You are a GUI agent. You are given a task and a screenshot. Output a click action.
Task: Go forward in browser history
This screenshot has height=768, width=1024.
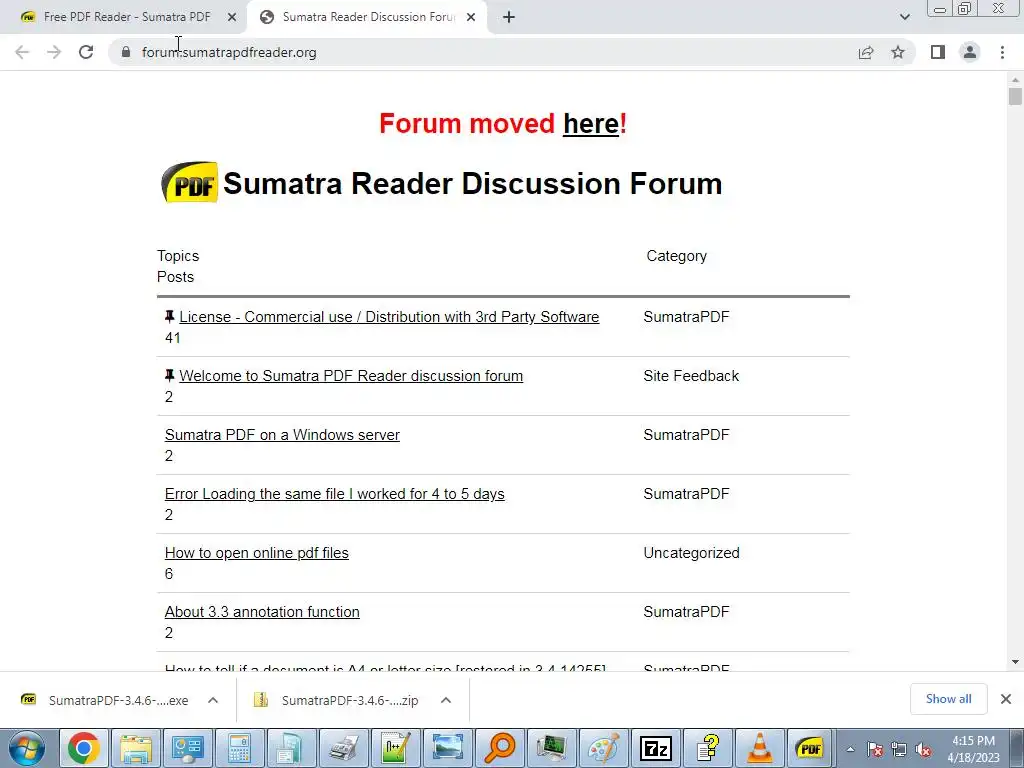coord(54,52)
